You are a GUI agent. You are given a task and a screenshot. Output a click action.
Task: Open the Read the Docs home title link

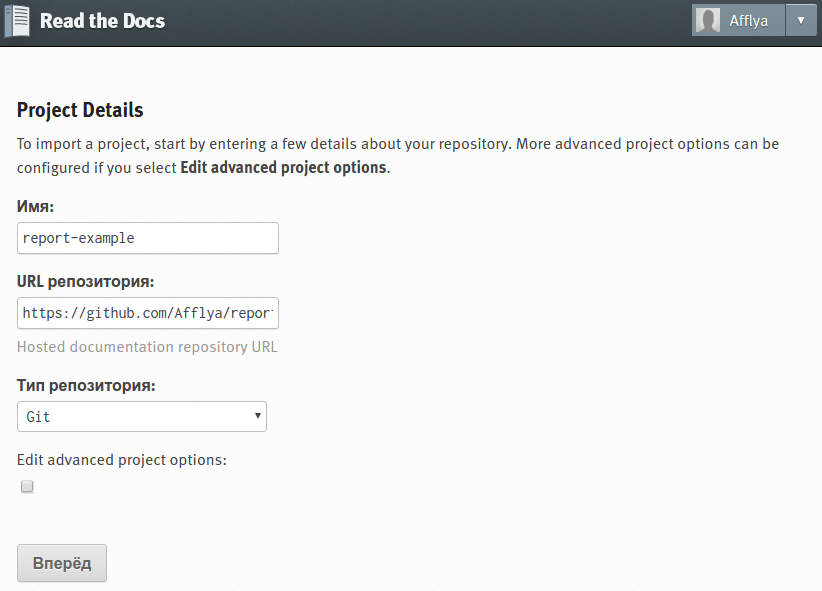(102, 21)
